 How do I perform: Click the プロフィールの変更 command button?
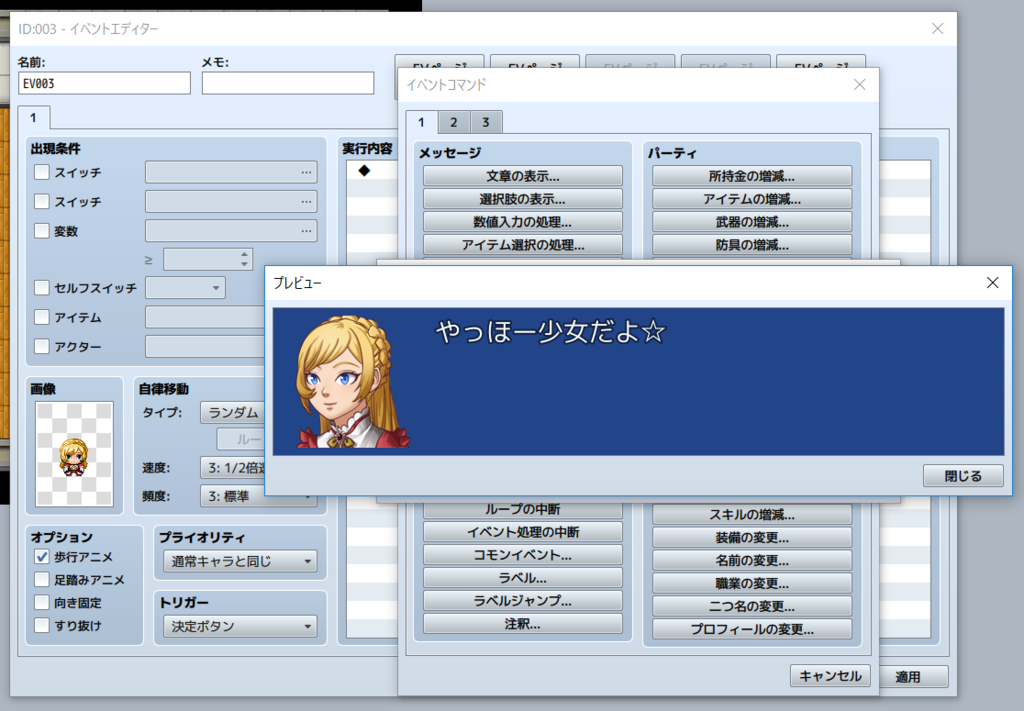pos(752,629)
